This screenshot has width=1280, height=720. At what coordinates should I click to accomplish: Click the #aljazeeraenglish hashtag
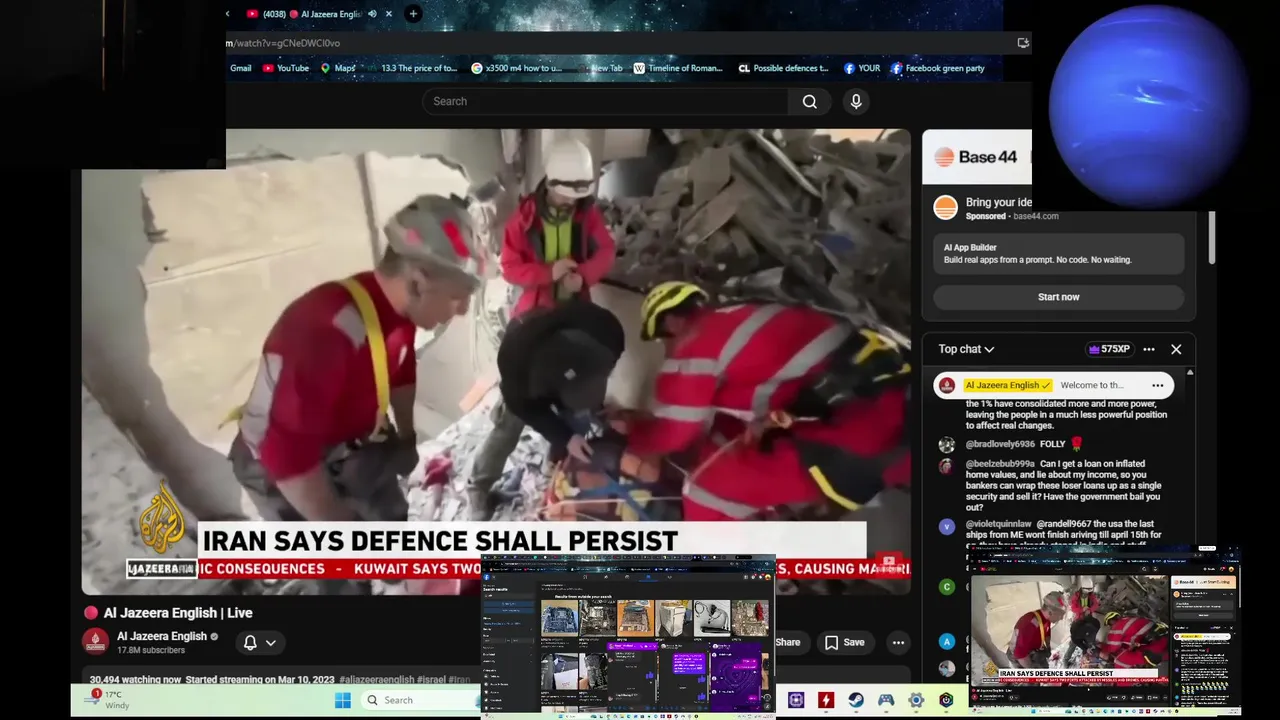click(x=376, y=680)
